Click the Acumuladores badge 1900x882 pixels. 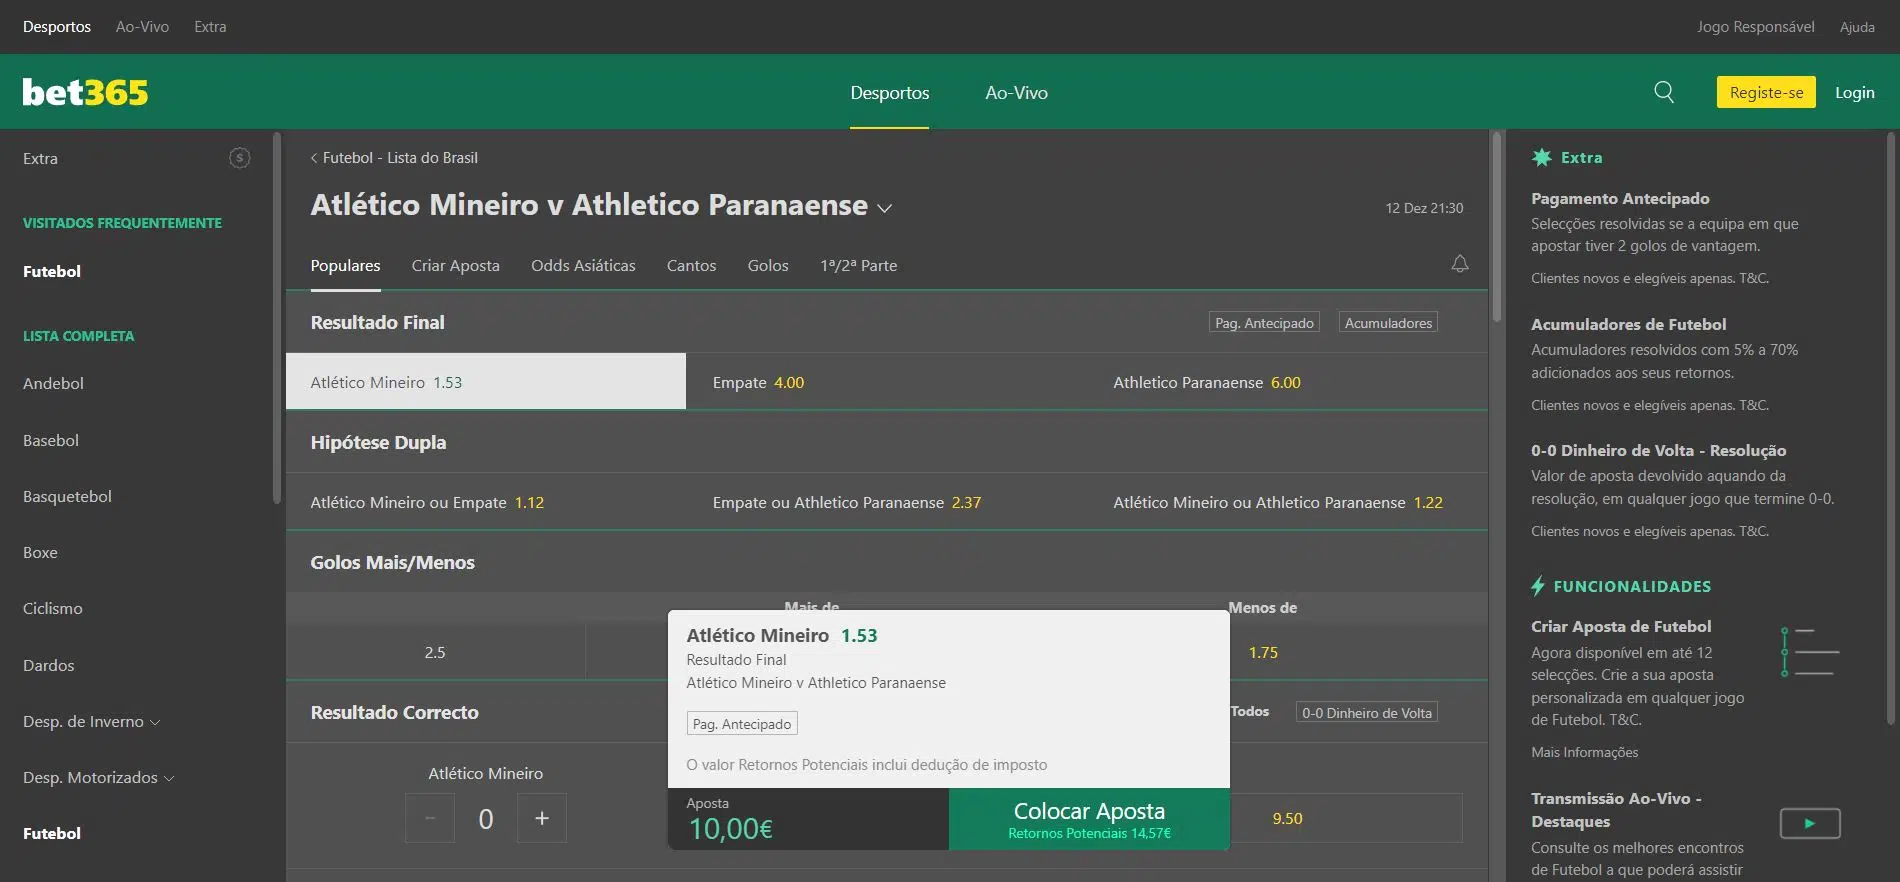[1388, 322]
